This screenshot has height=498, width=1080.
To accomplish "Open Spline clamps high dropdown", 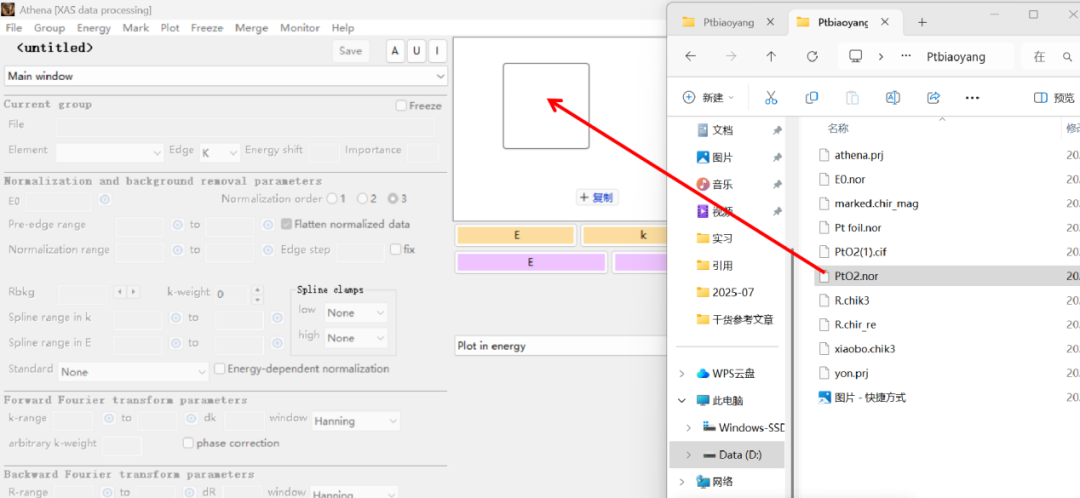I will (x=356, y=338).
